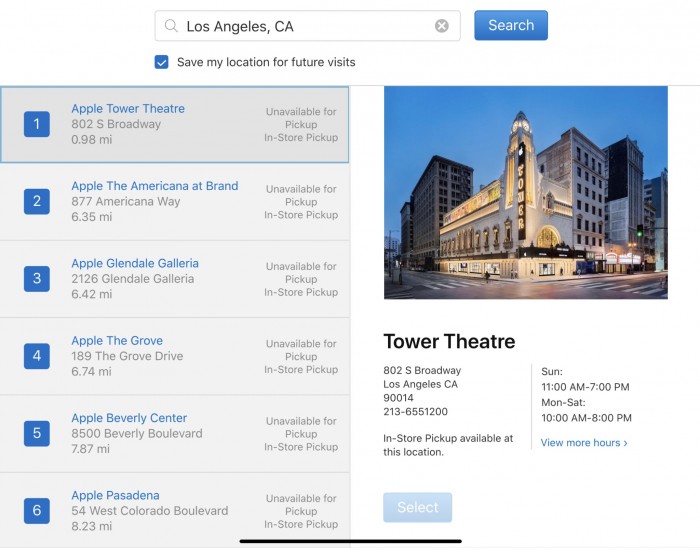Open Apple Tower Theatre store link
Screen dimensions: 700x548
coord(128,109)
